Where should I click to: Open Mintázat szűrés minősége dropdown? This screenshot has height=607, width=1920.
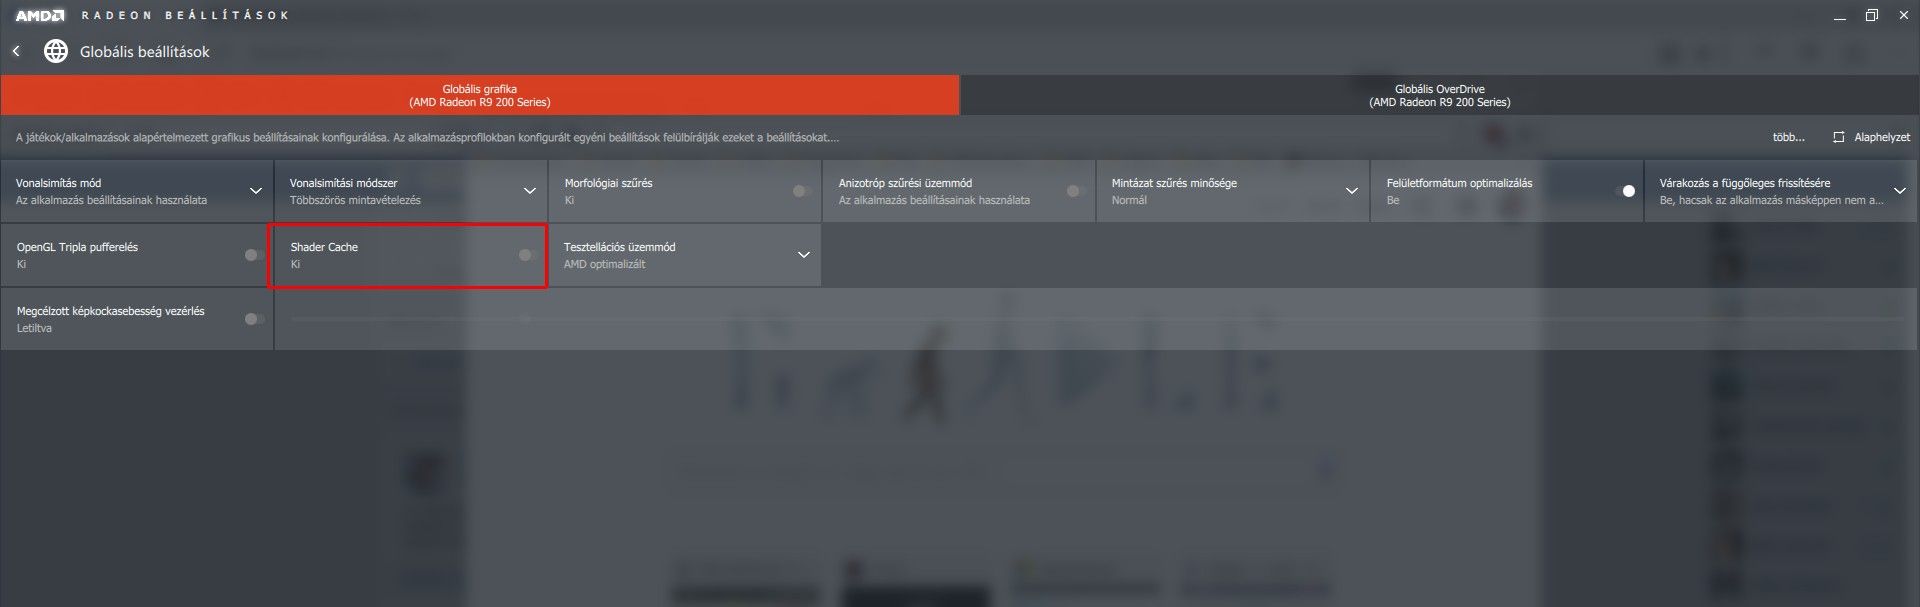(x=1352, y=191)
